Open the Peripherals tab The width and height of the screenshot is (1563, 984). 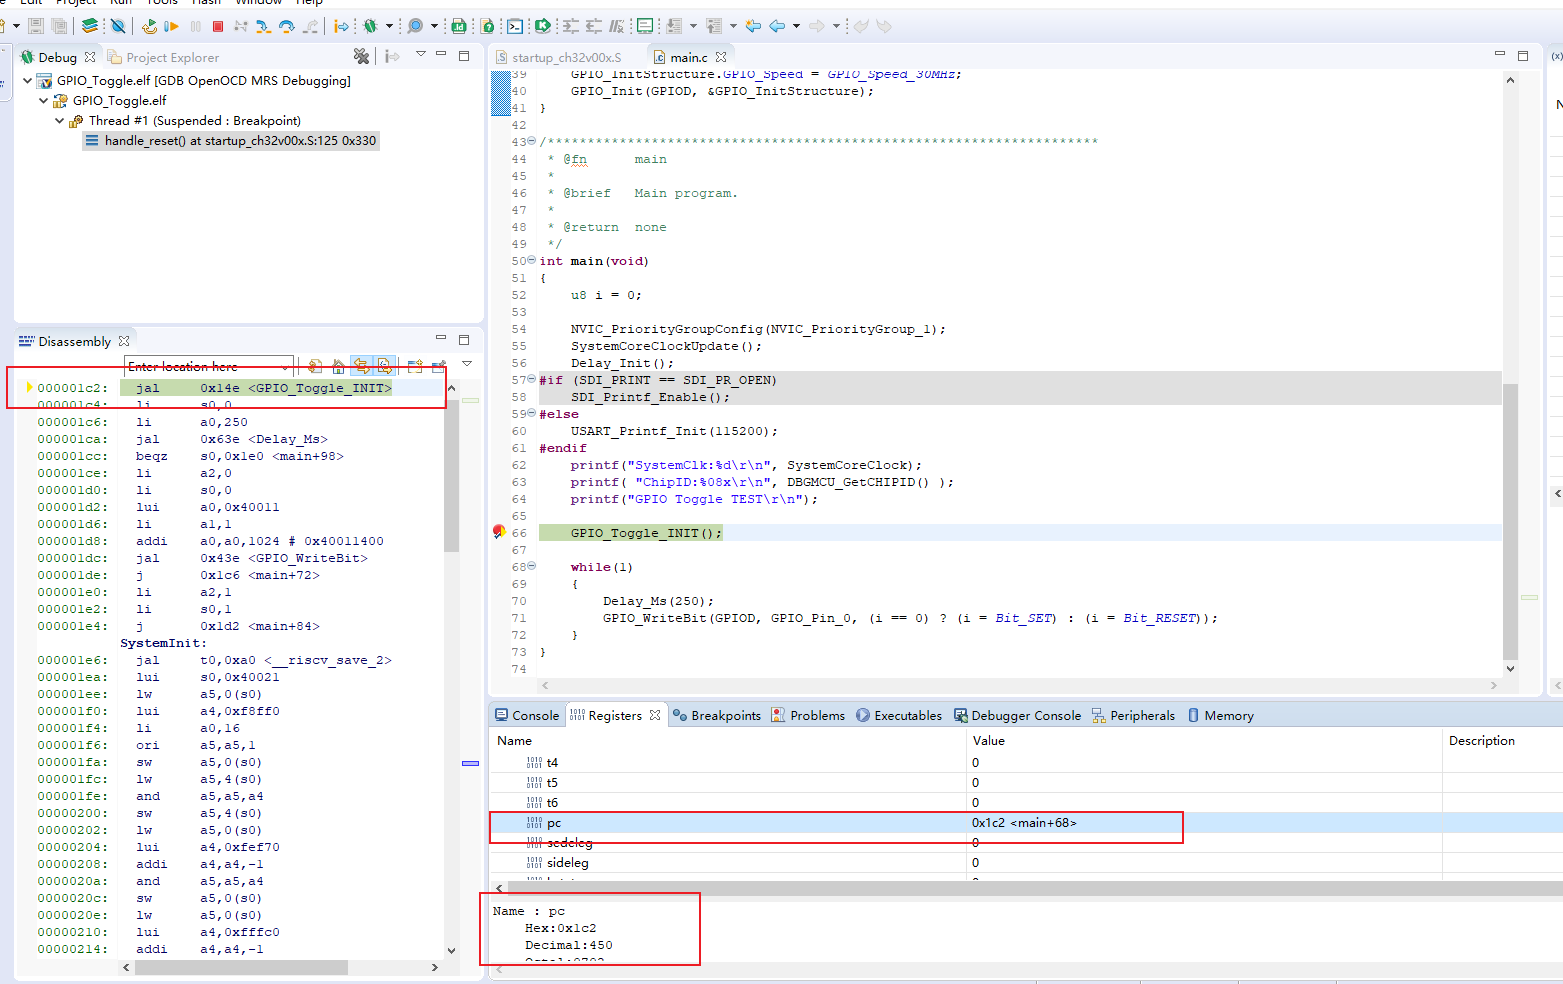tap(1133, 715)
